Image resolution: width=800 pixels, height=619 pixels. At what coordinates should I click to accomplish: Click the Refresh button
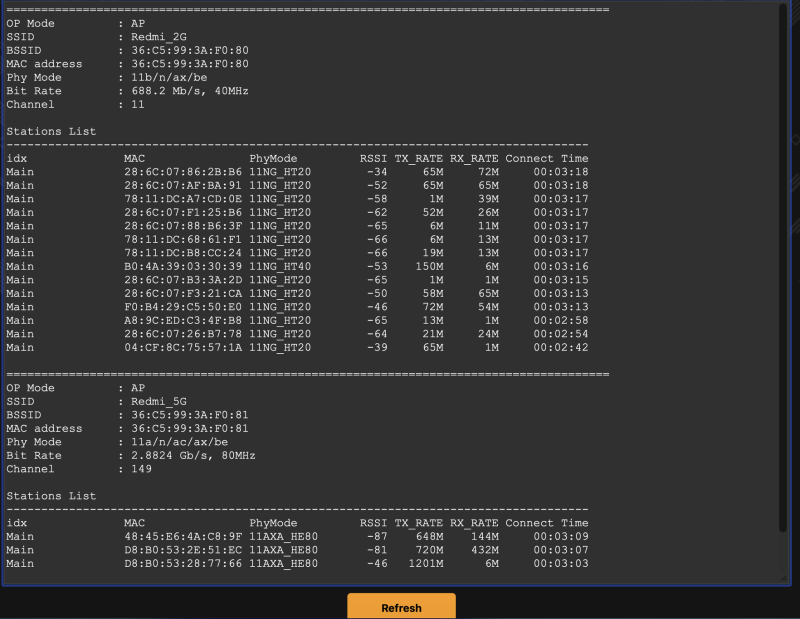(x=402, y=607)
